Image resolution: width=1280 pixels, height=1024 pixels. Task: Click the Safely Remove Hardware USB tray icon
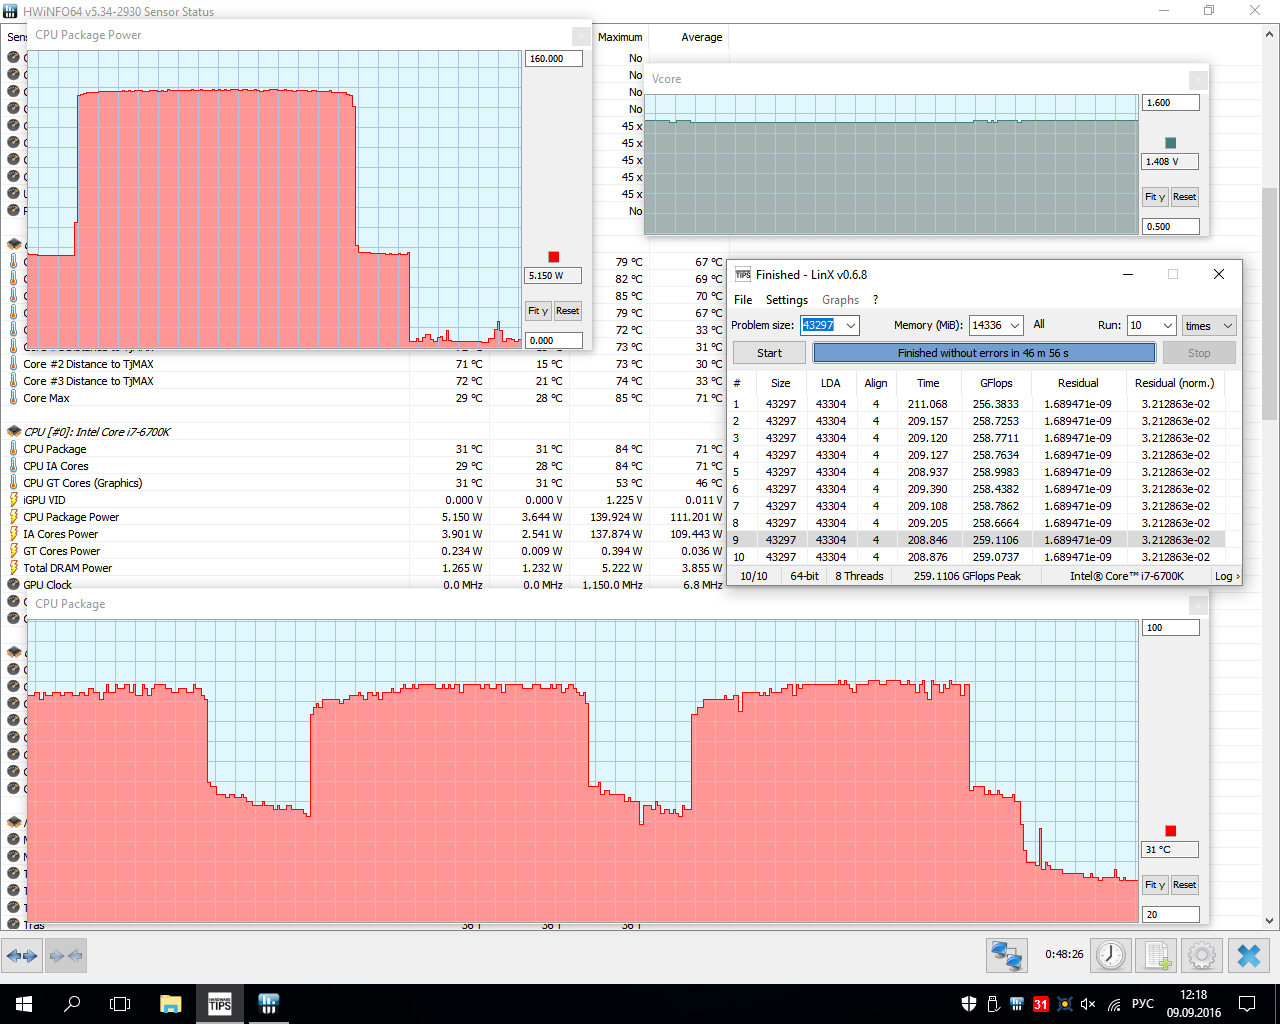[993, 1004]
